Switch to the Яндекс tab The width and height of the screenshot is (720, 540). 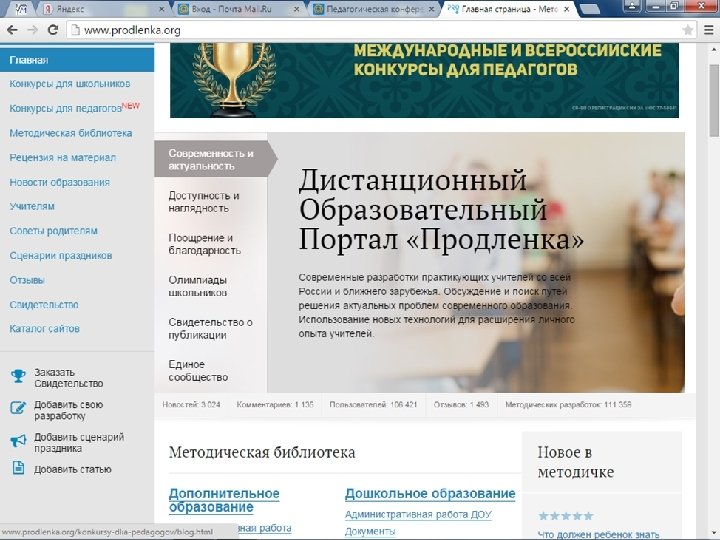102,9
